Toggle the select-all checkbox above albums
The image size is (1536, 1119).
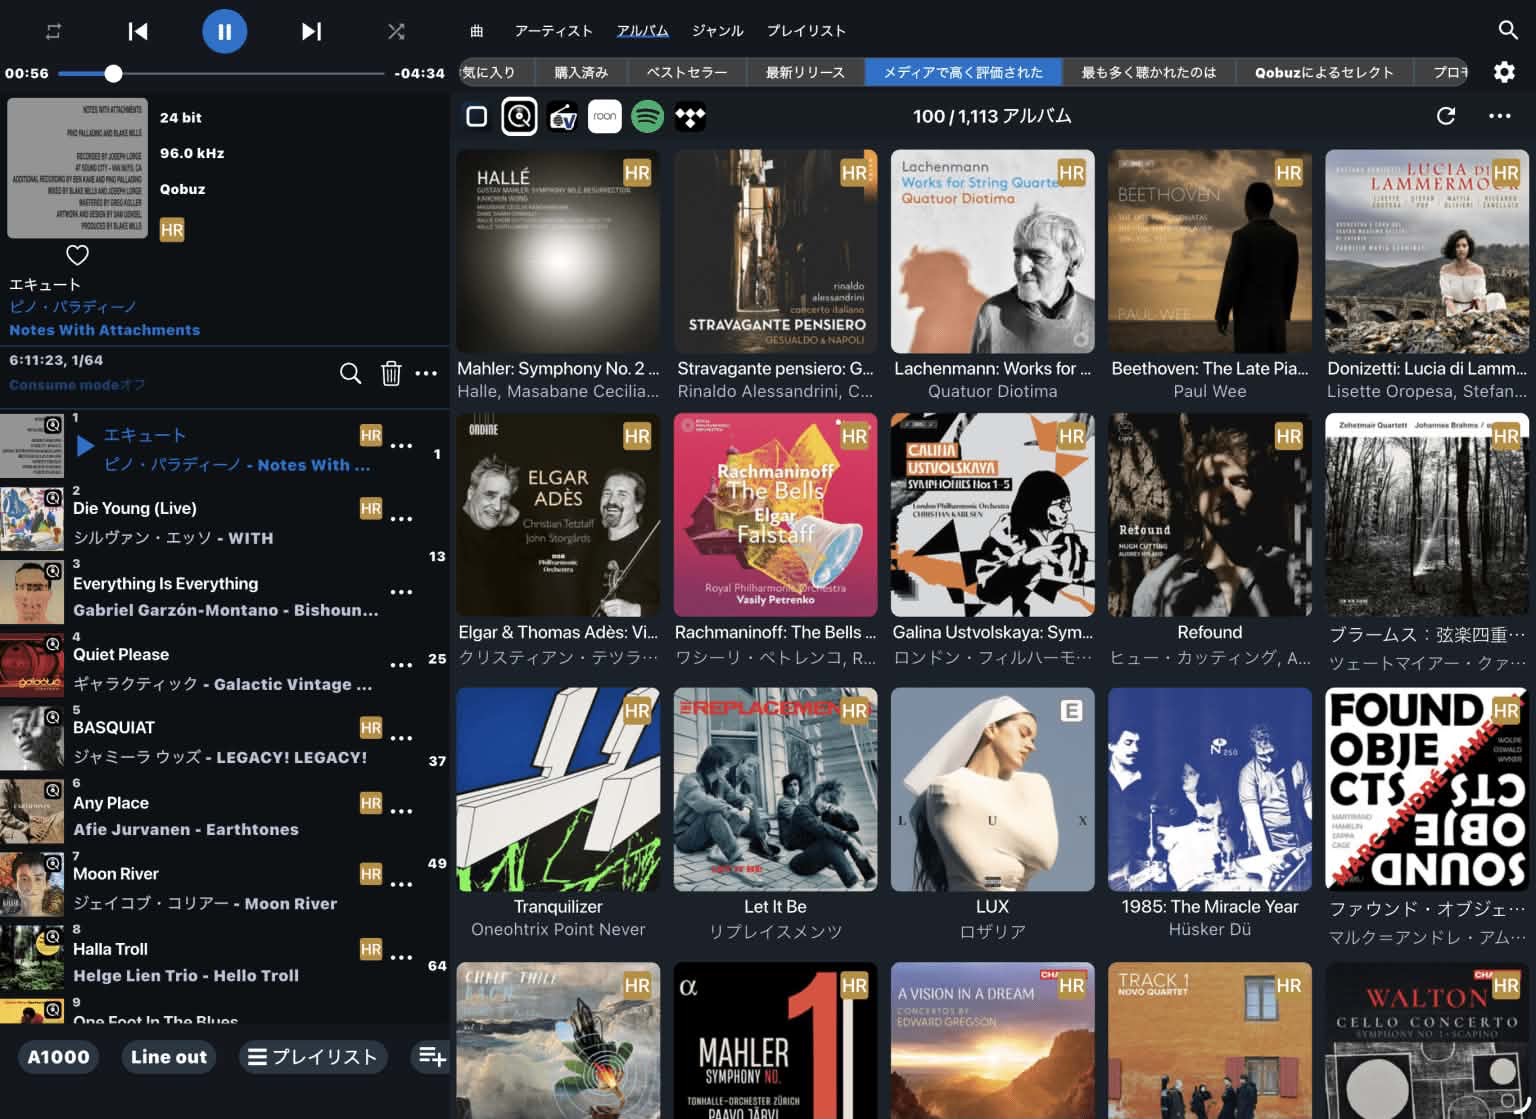click(477, 117)
